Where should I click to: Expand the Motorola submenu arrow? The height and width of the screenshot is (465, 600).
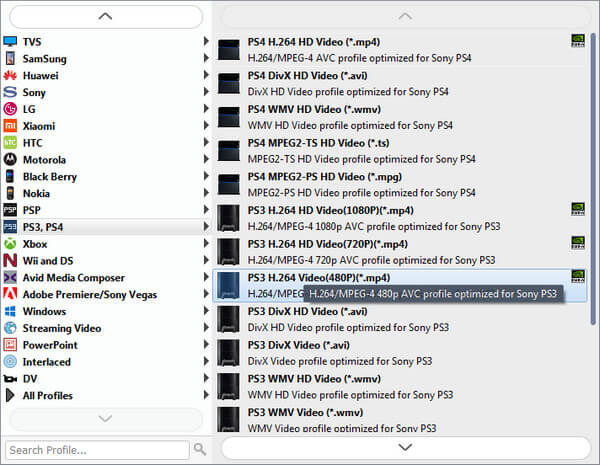tap(206, 160)
